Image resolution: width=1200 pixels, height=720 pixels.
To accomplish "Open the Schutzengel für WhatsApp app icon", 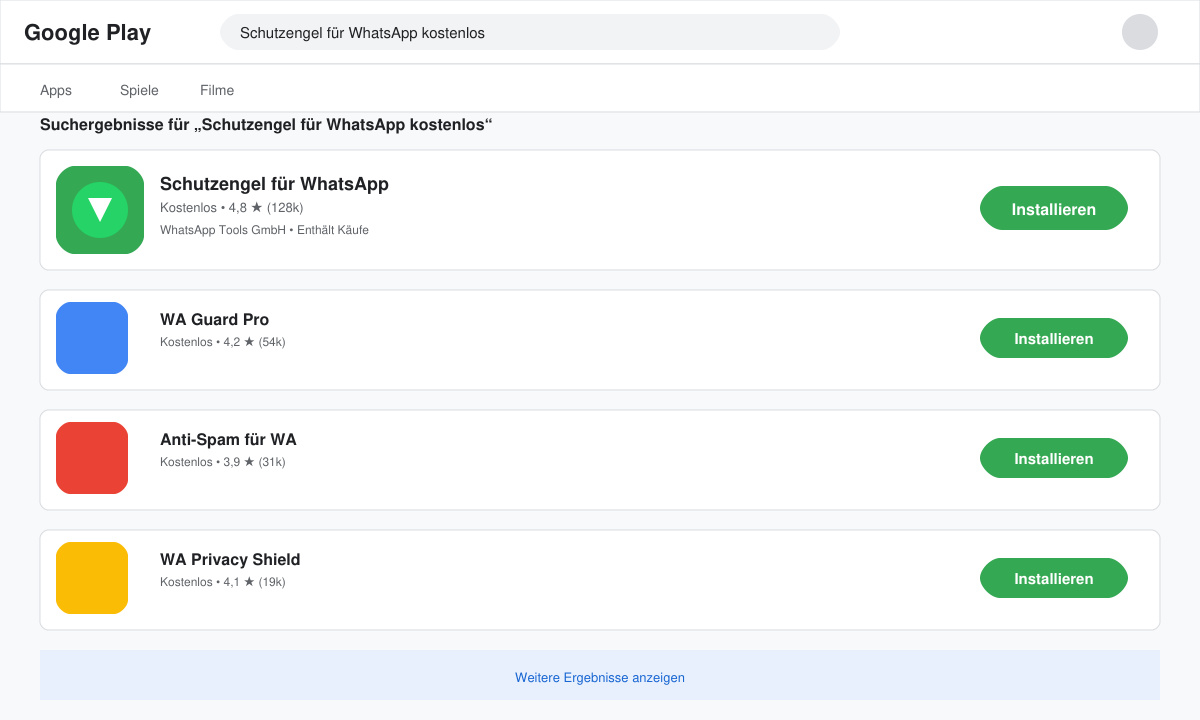I will click(x=100, y=210).
